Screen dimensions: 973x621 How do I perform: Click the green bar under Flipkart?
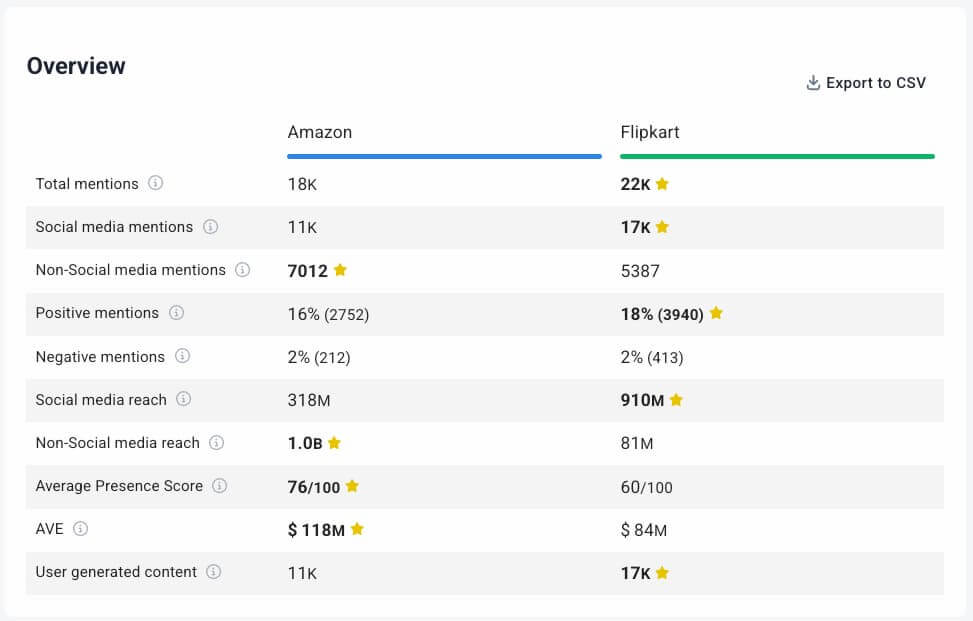pos(777,156)
